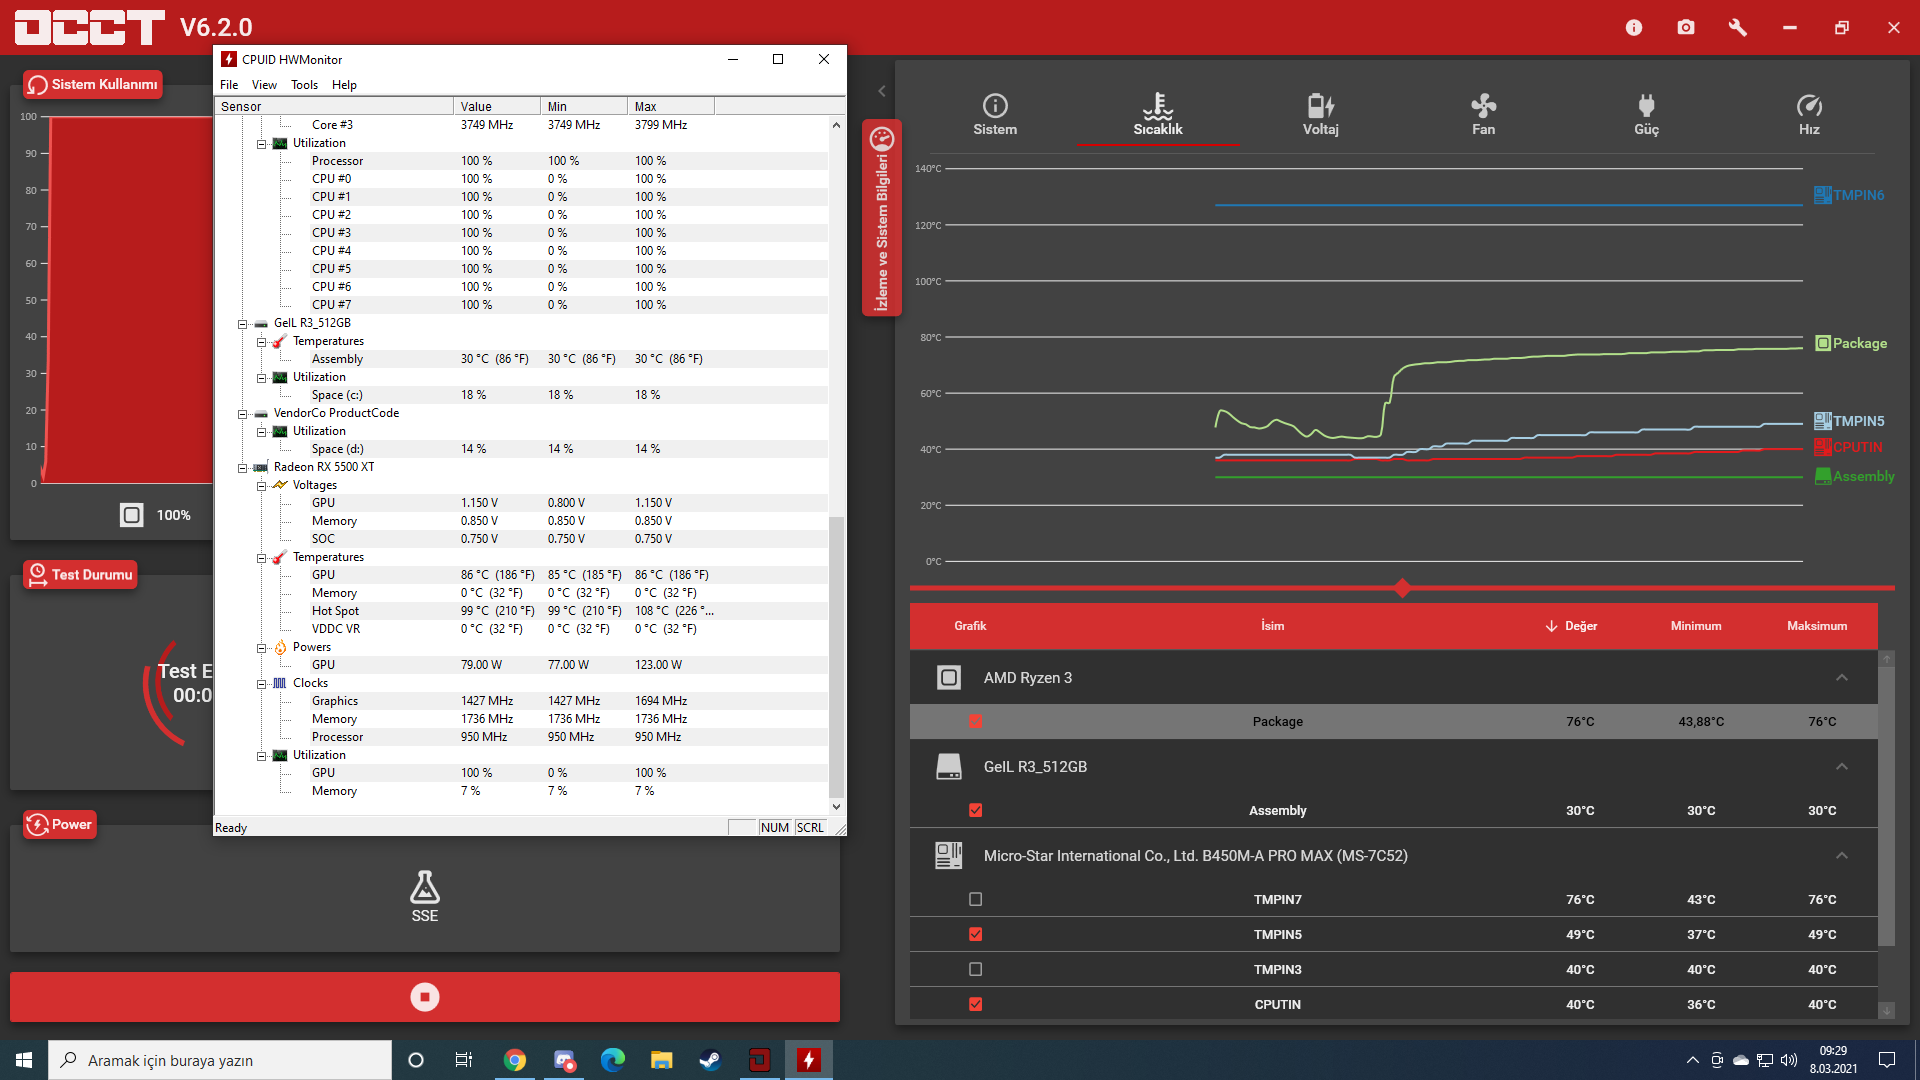
Task: Stop the running test
Action: click(x=425, y=997)
